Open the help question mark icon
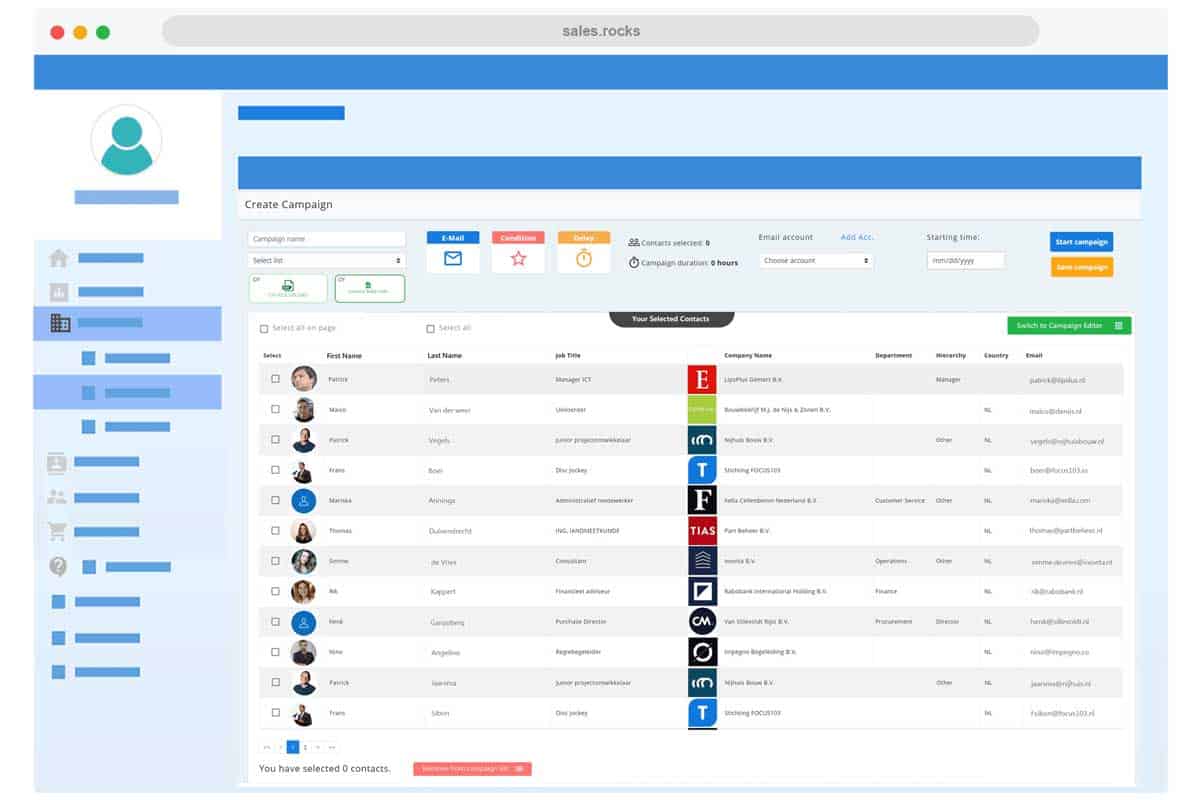Viewport: 1200px width, 800px height. click(58, 566)
